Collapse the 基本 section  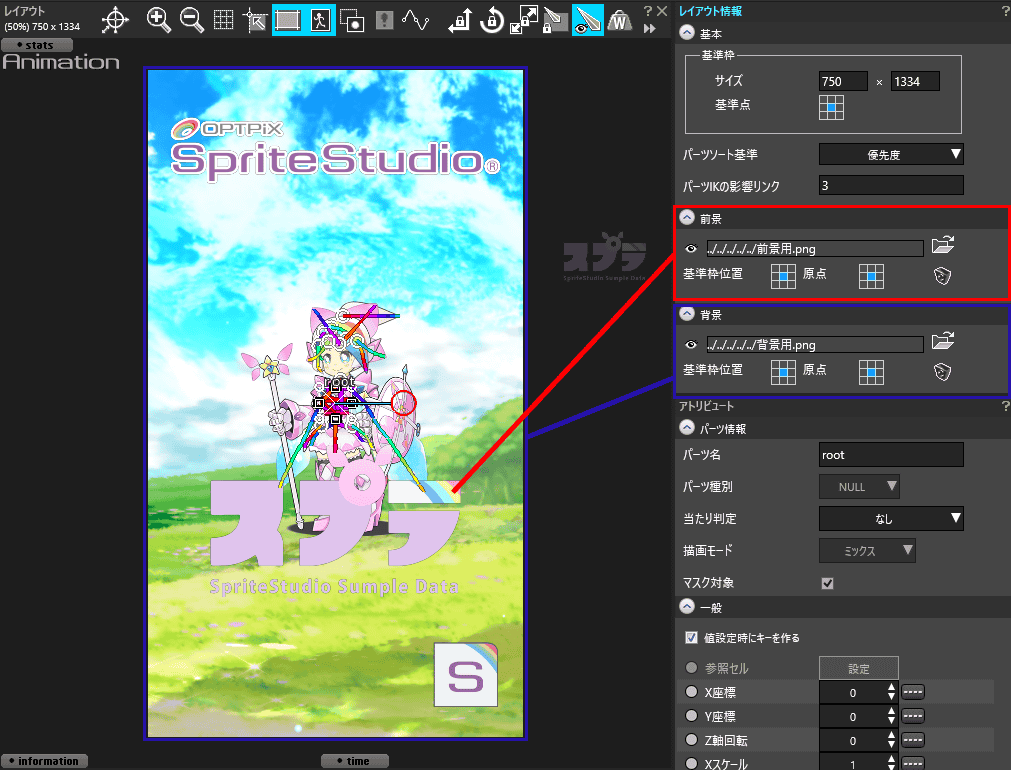click(x=687, y=33)
